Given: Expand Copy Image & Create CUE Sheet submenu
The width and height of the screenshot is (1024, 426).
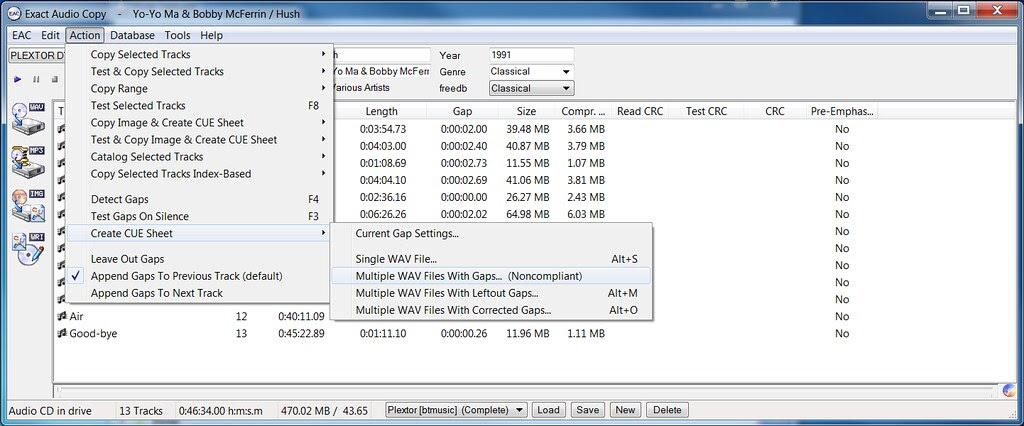Looking at the screenshot, I should tap(200, 122).
